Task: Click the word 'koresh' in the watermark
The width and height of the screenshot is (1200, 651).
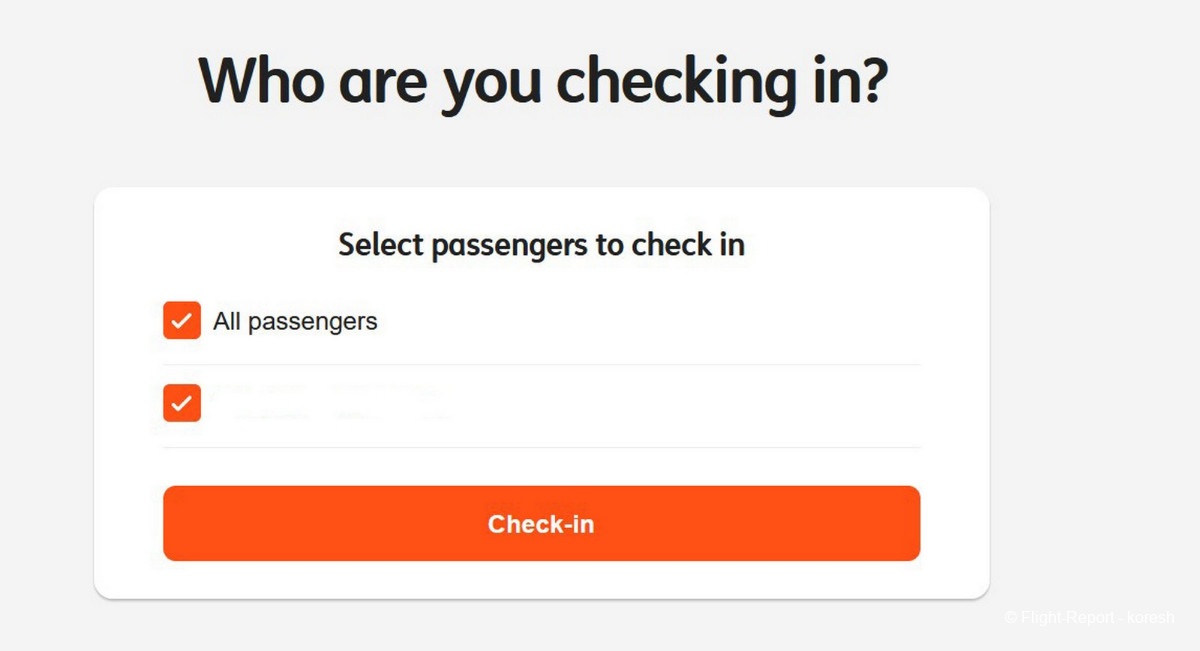Action: point(1151,618)
